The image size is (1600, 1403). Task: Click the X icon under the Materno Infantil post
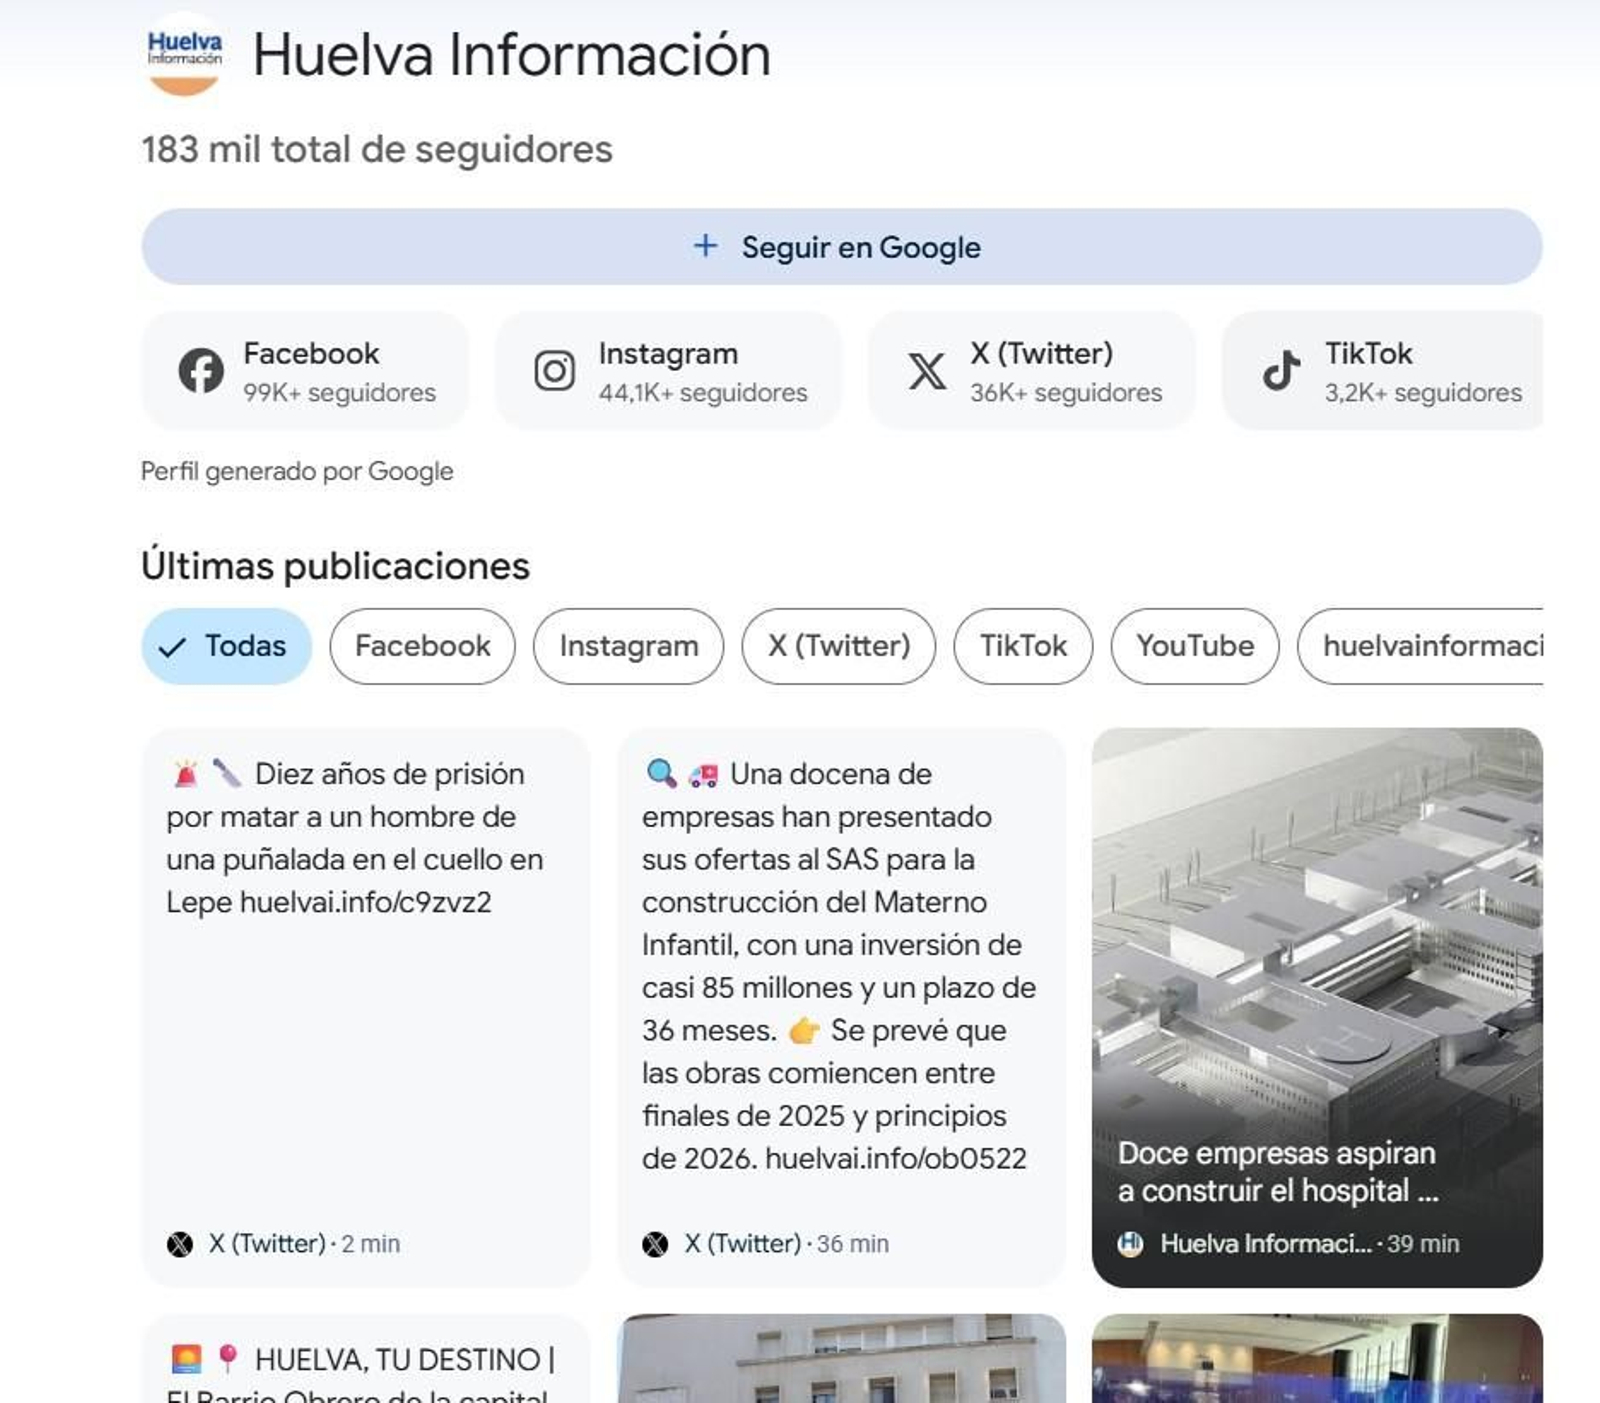pyautogui.click(x=657, y=1244)
